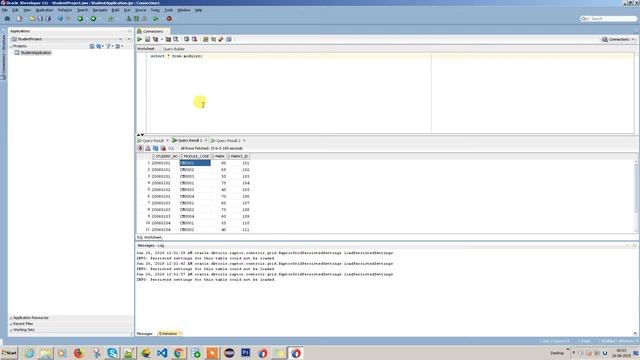Viewport: 640px width, 360px height.
Task: Click the Rollback icon in the worksheet toolbar
Action: (194, 39)
